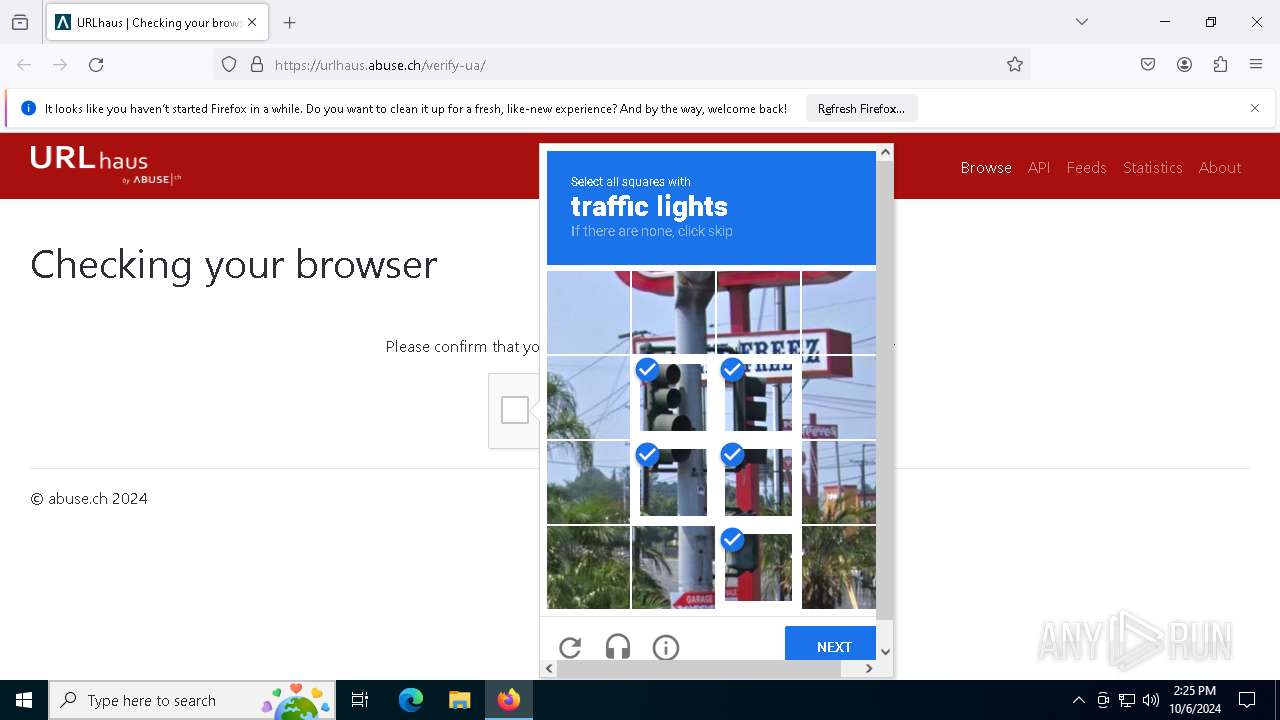
Task: Deselect the traffic light tile second row, third column
Action: tap(758, 397)
